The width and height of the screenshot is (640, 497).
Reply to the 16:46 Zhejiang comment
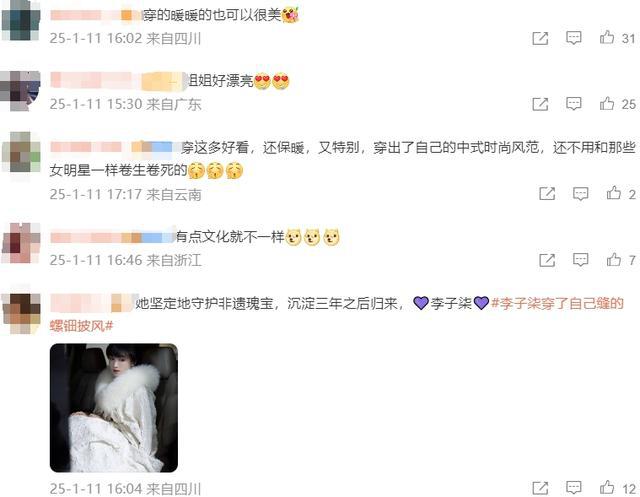(580, 260)
